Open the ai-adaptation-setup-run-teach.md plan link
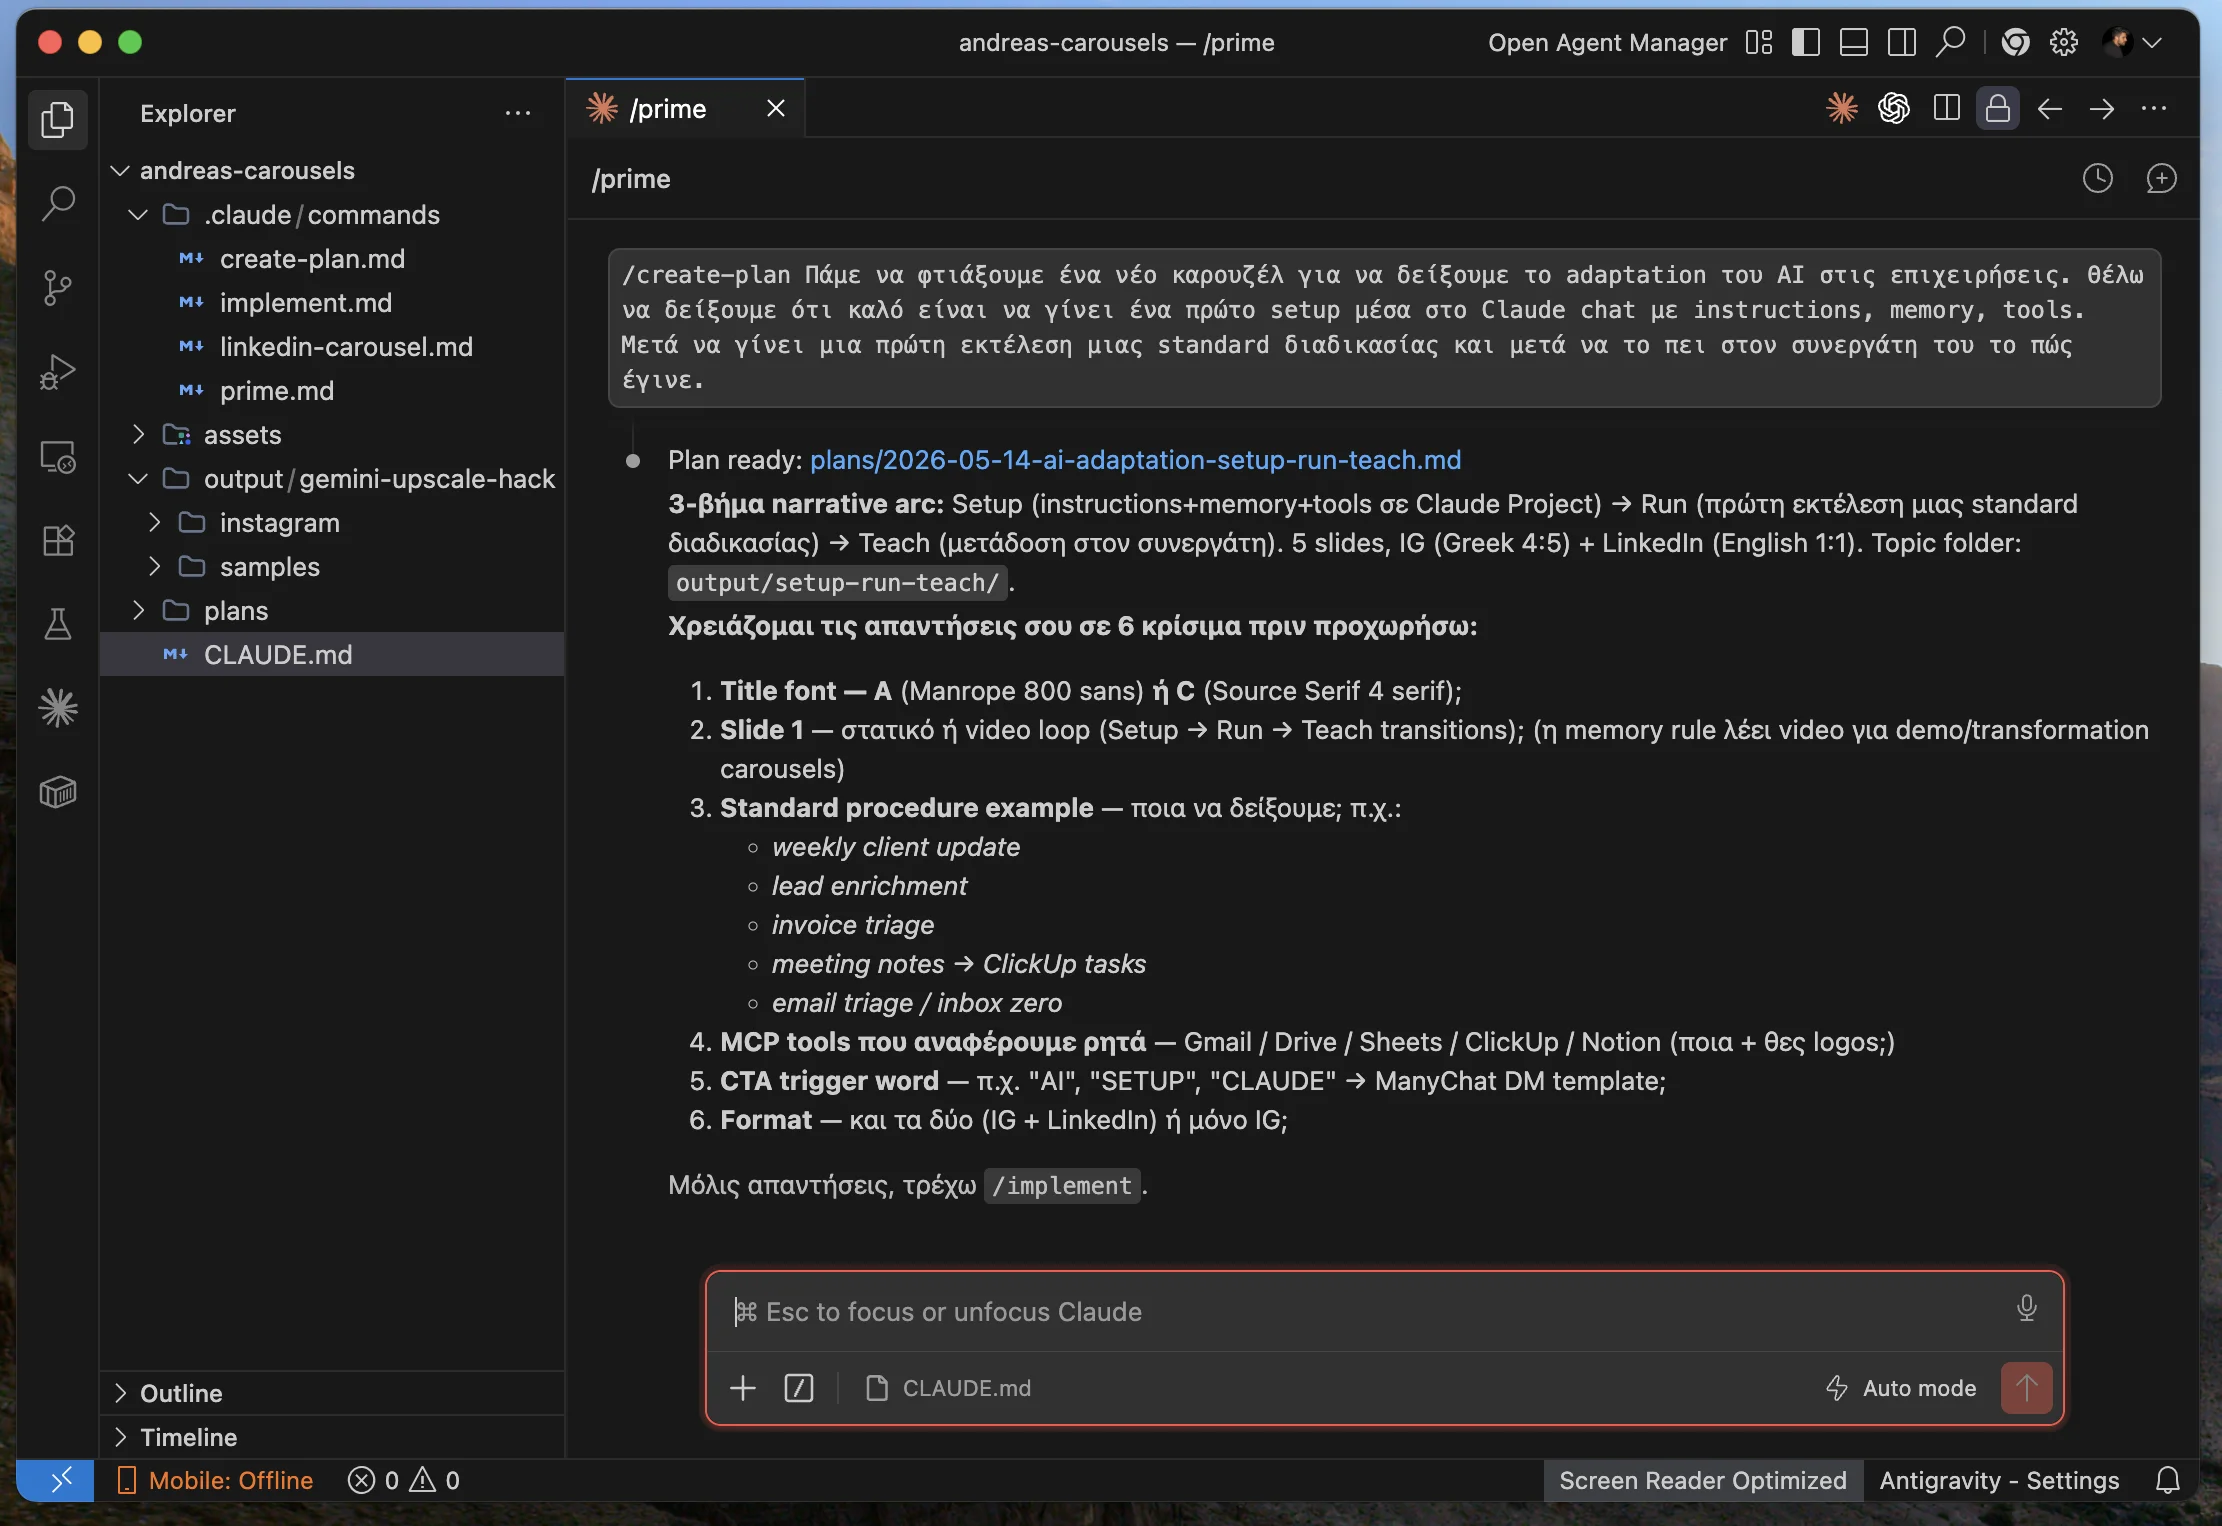This screenshot has height=1526, width=2222. pos(1135,460)
